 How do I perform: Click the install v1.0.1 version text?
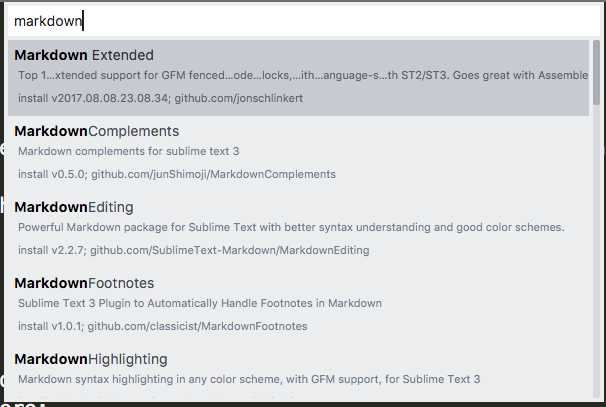50,326
